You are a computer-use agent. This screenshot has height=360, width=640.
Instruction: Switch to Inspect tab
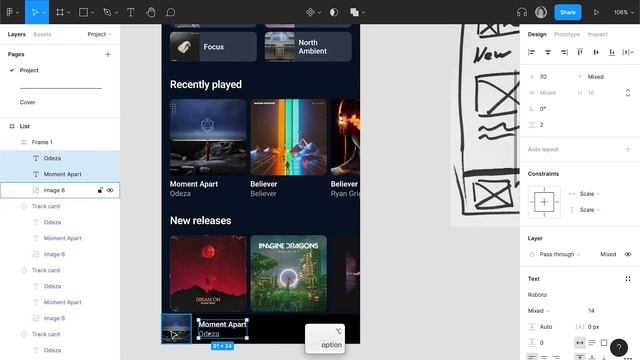click(x=598, y=34)
